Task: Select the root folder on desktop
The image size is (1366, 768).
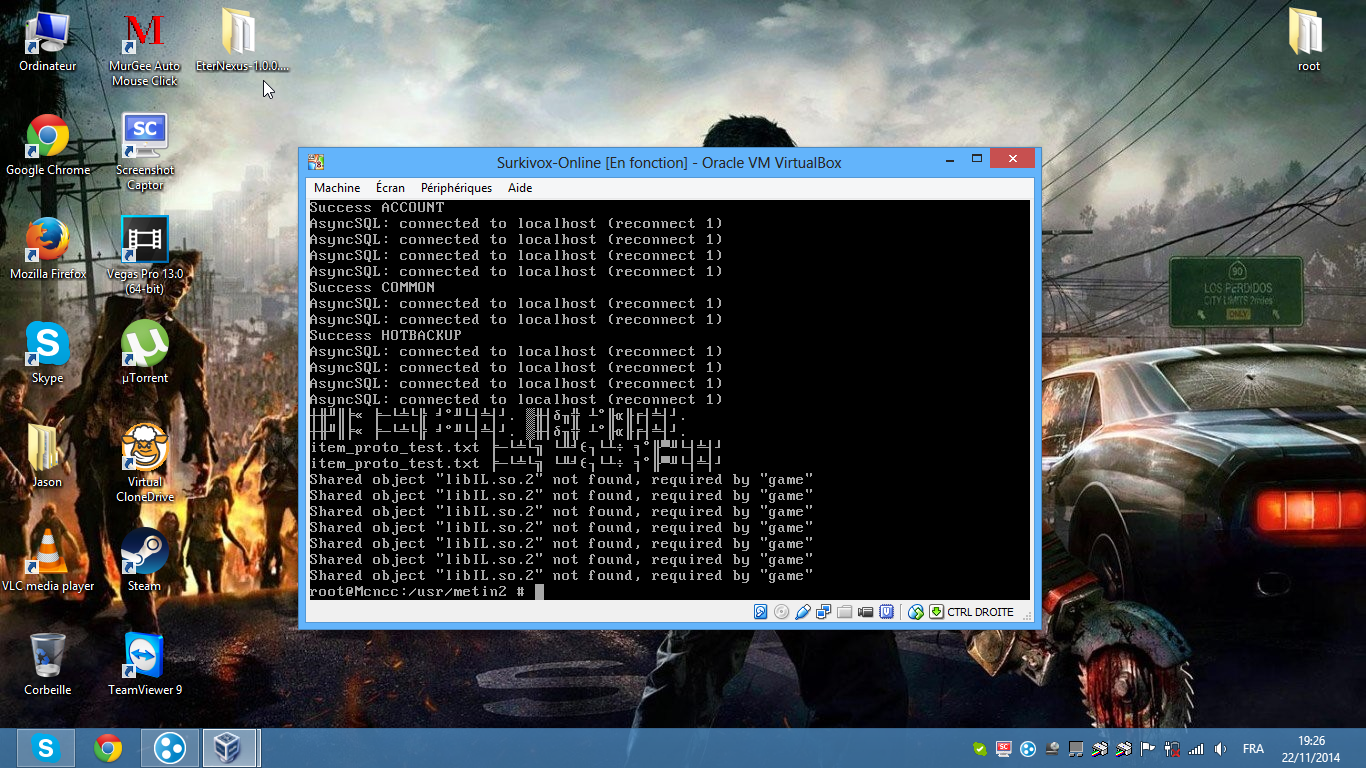Action: click(1308, 41)
